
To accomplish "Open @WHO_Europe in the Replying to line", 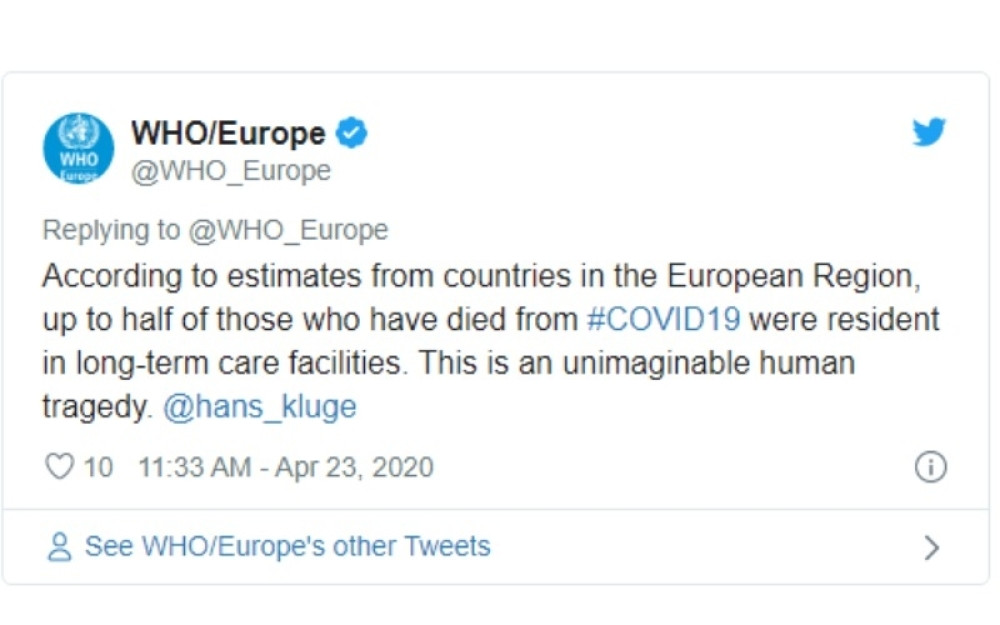I will click(287, 230).
